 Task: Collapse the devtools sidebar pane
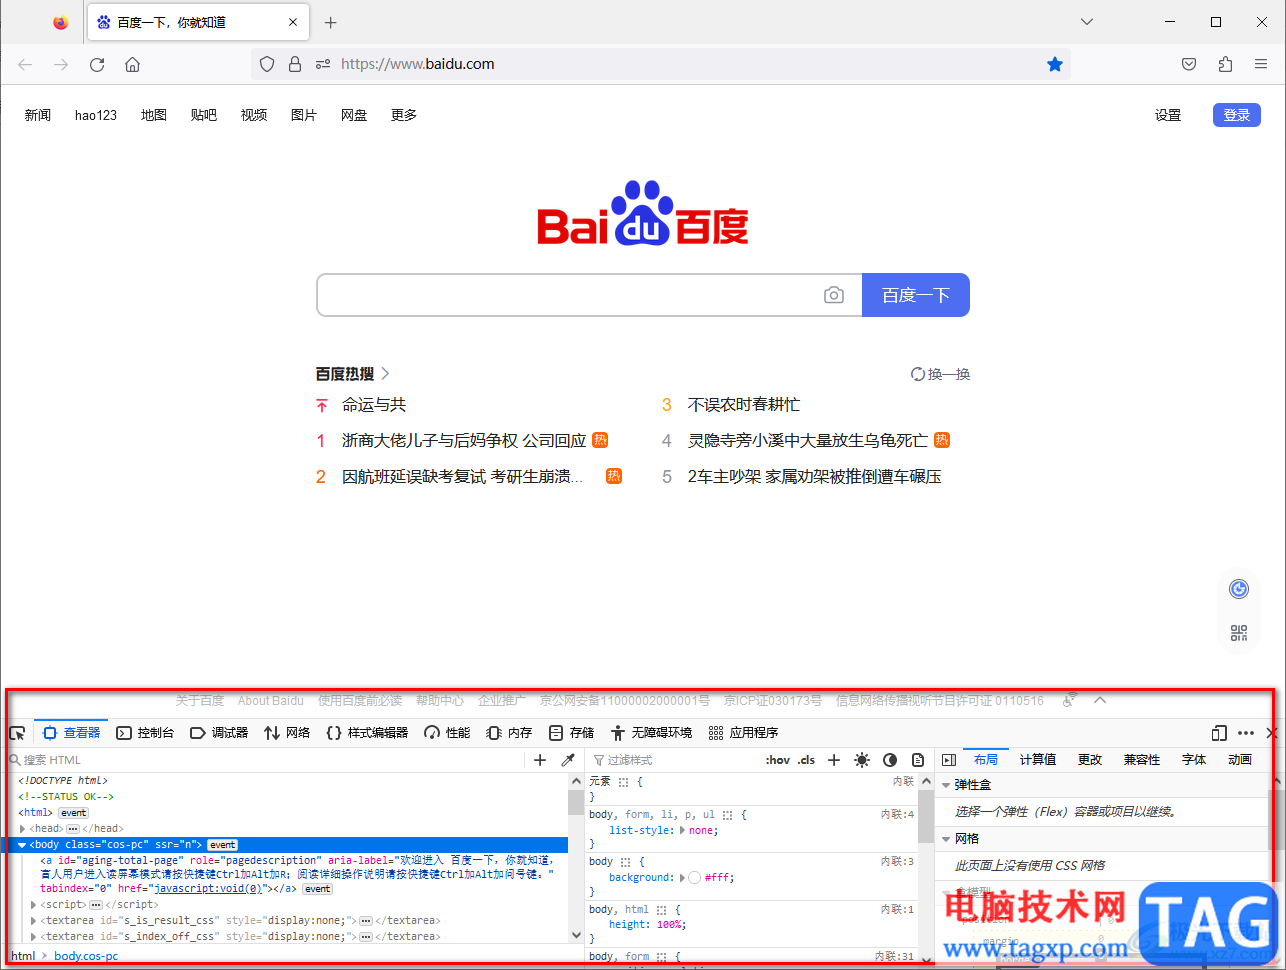coord(949,760)
